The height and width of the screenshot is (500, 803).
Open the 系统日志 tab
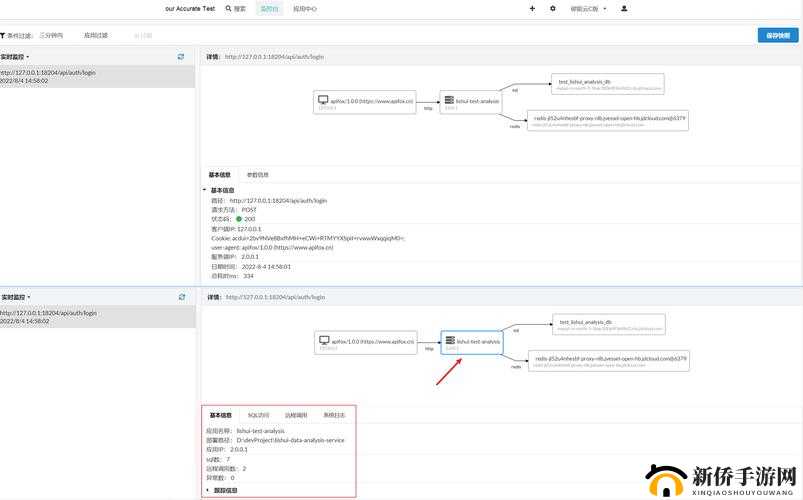pos(334,415)
